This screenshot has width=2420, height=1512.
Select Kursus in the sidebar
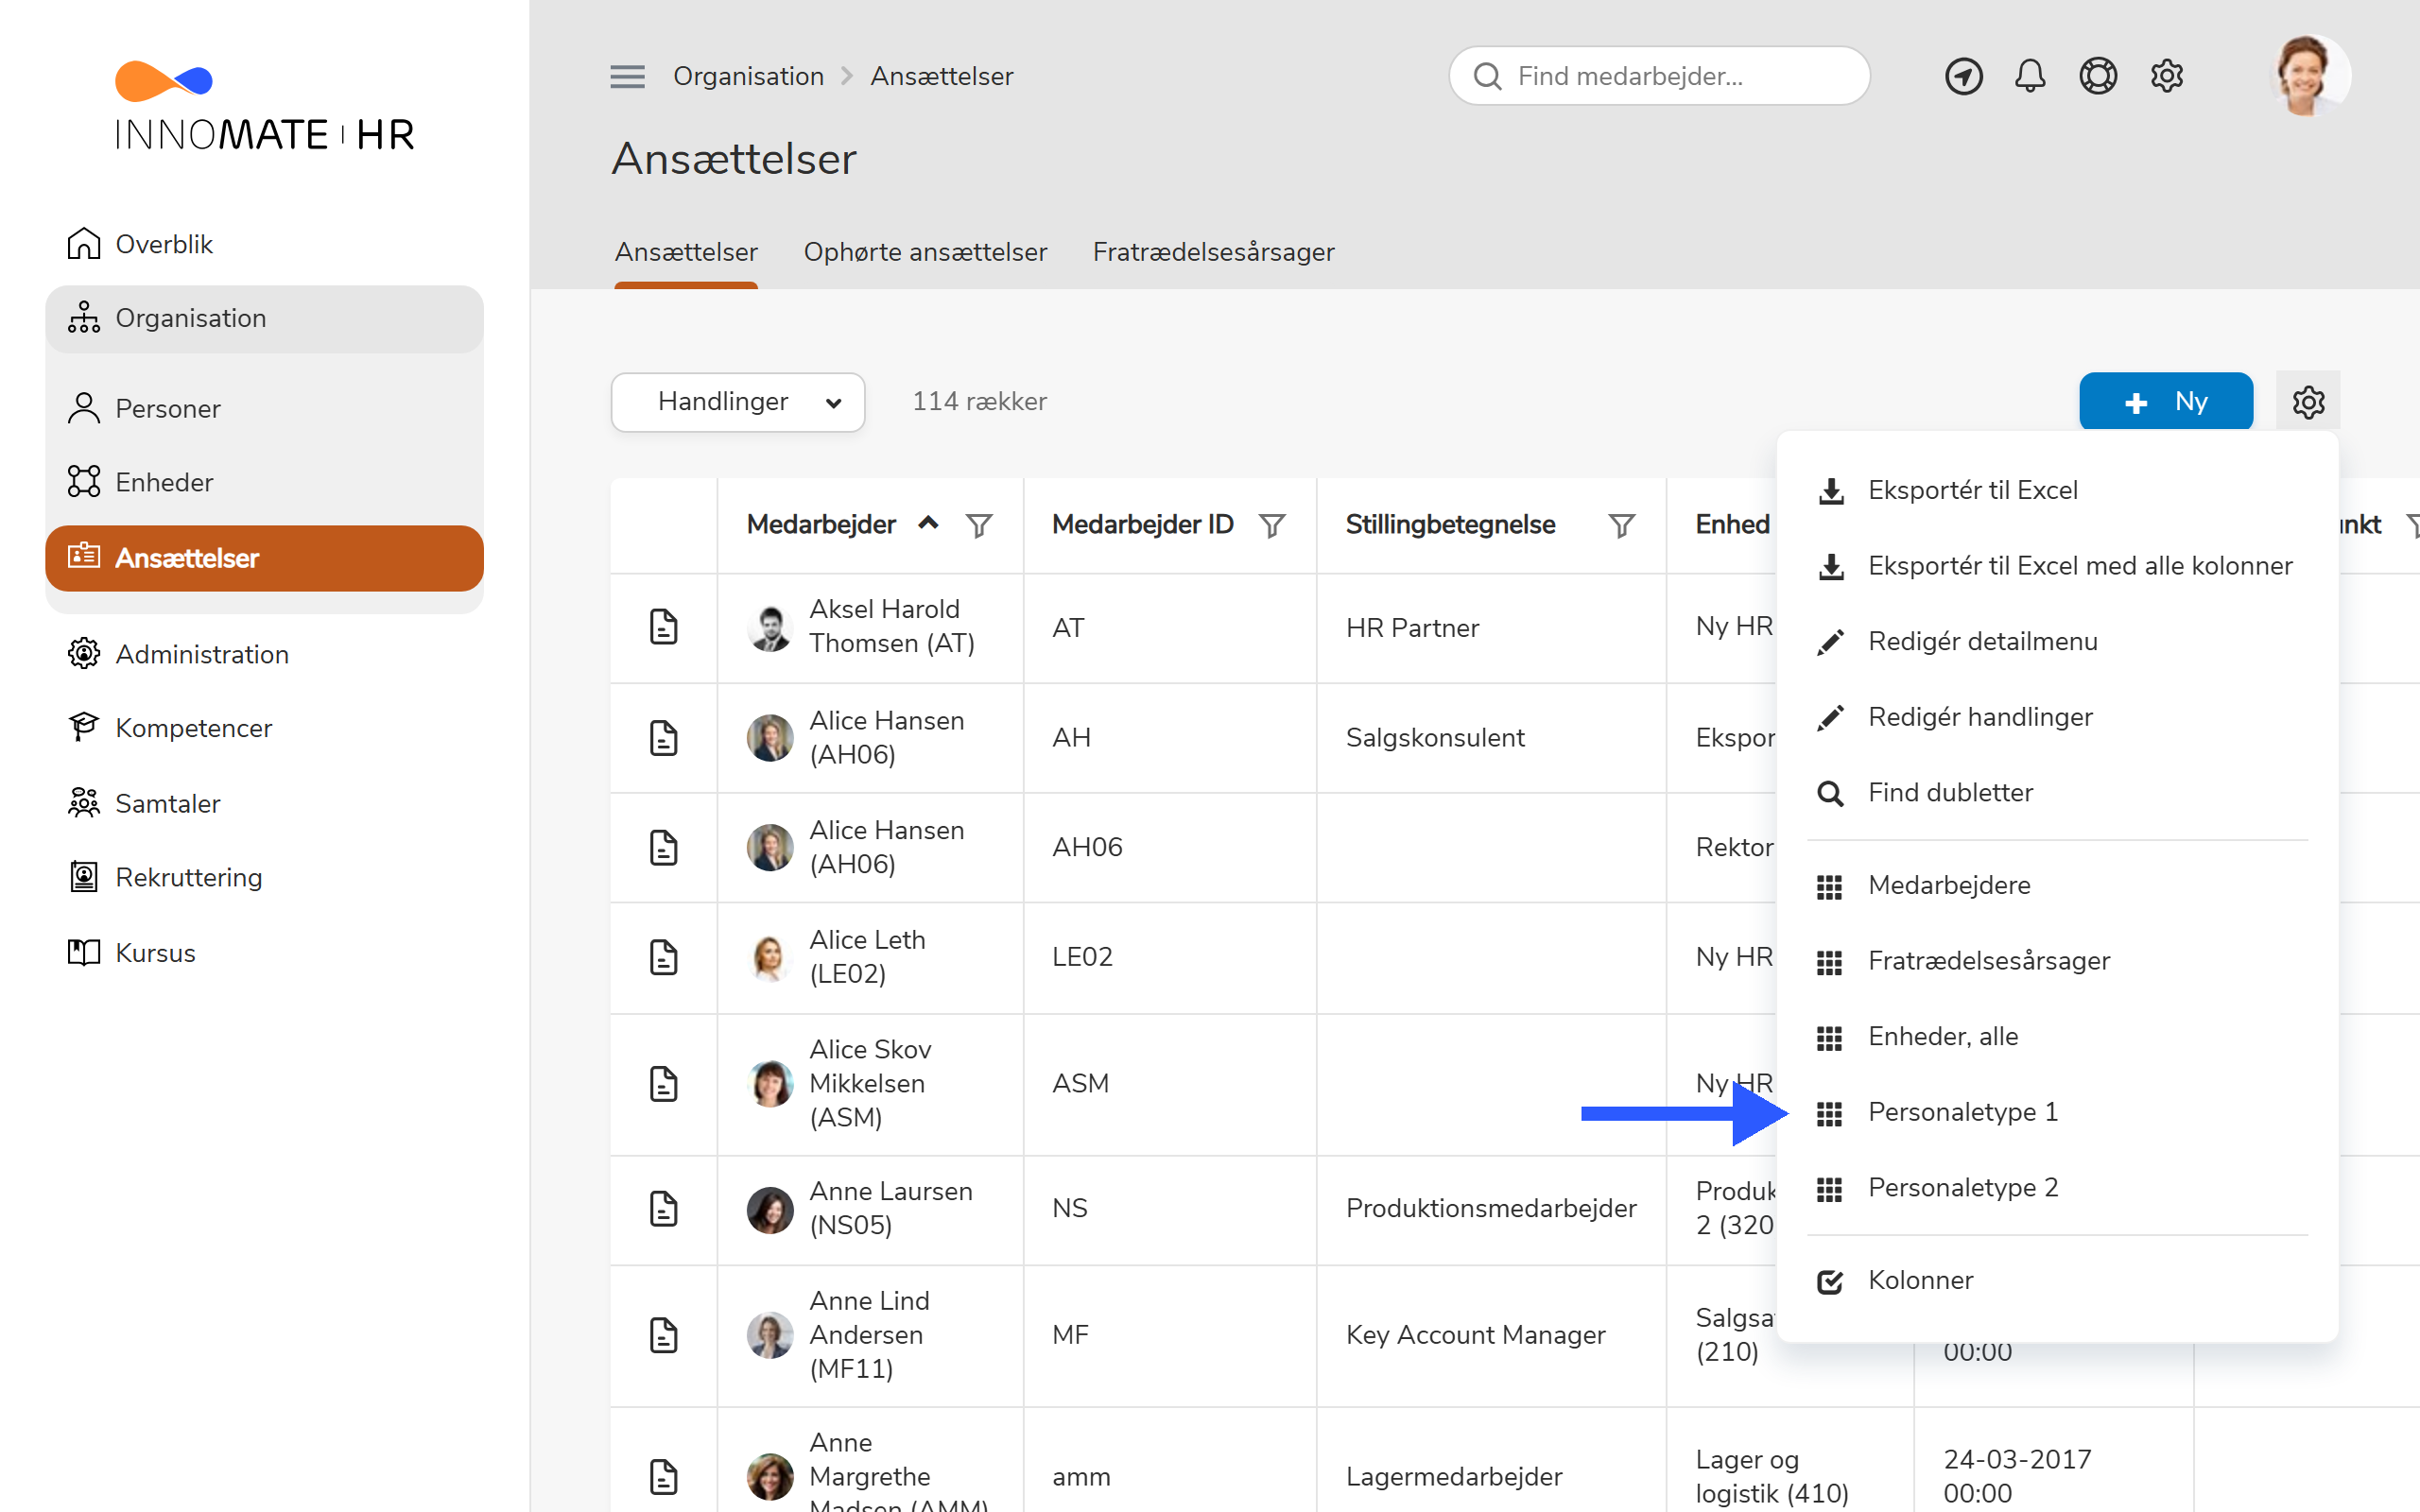click(x=155, y=952)
